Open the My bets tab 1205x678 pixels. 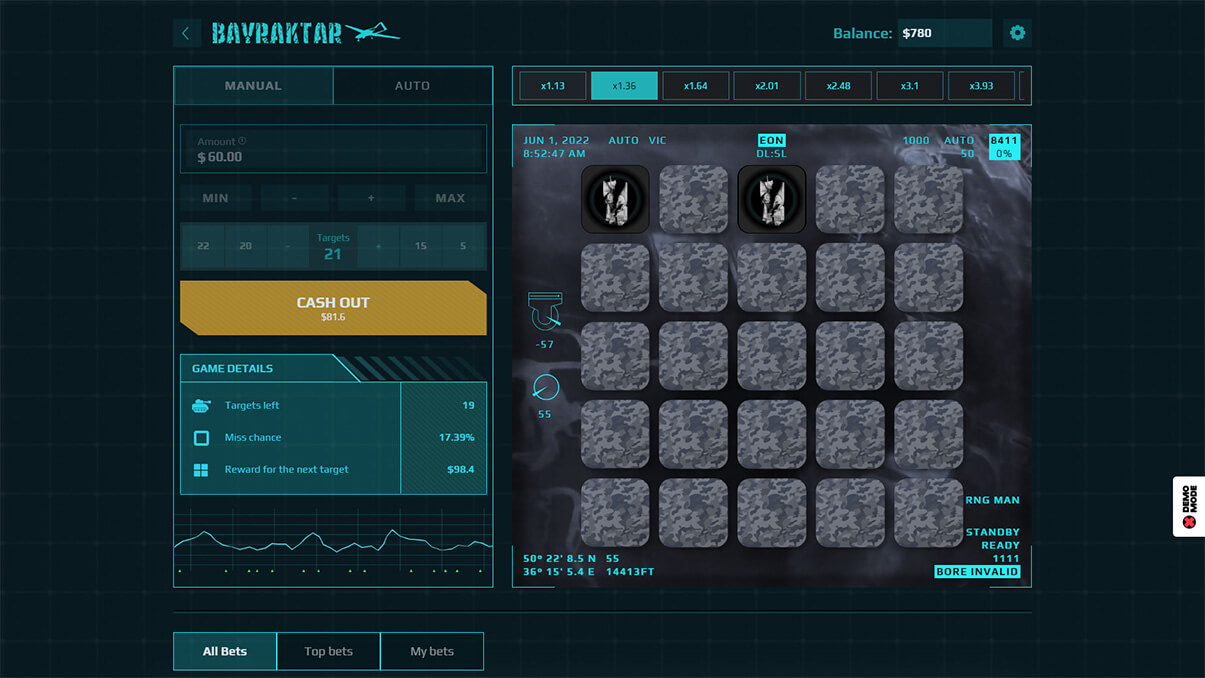point(432,651)
